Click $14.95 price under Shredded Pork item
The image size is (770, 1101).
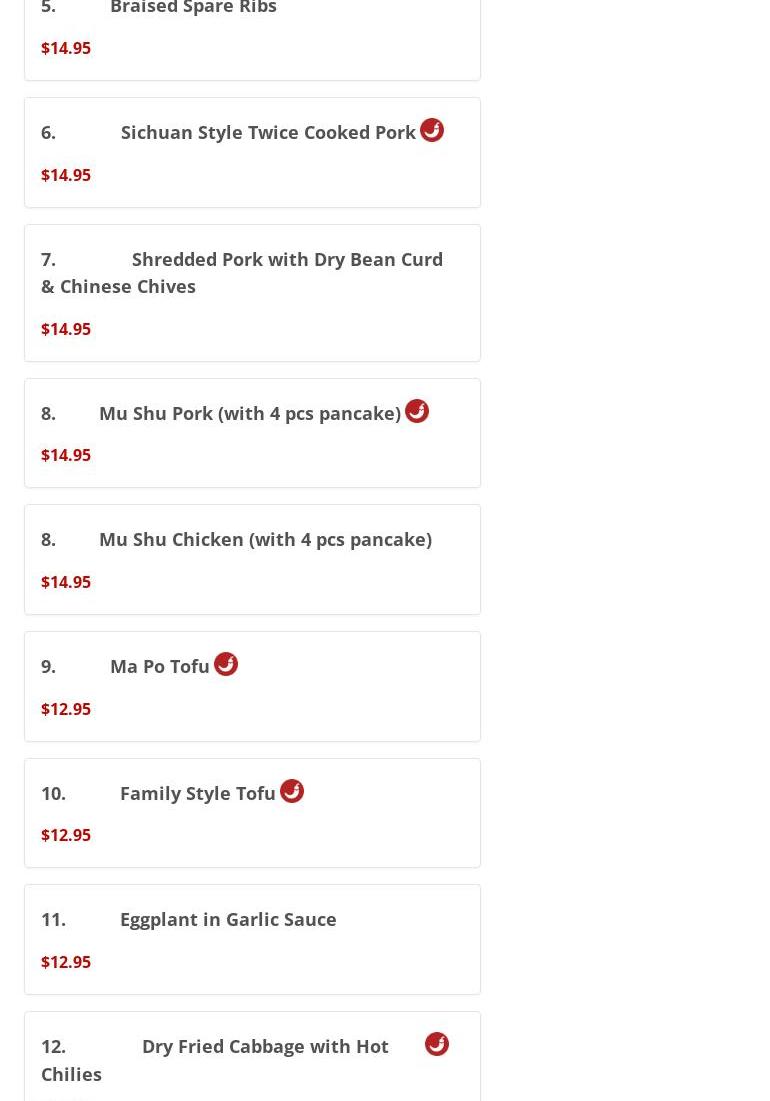click(x=66, y=329)
